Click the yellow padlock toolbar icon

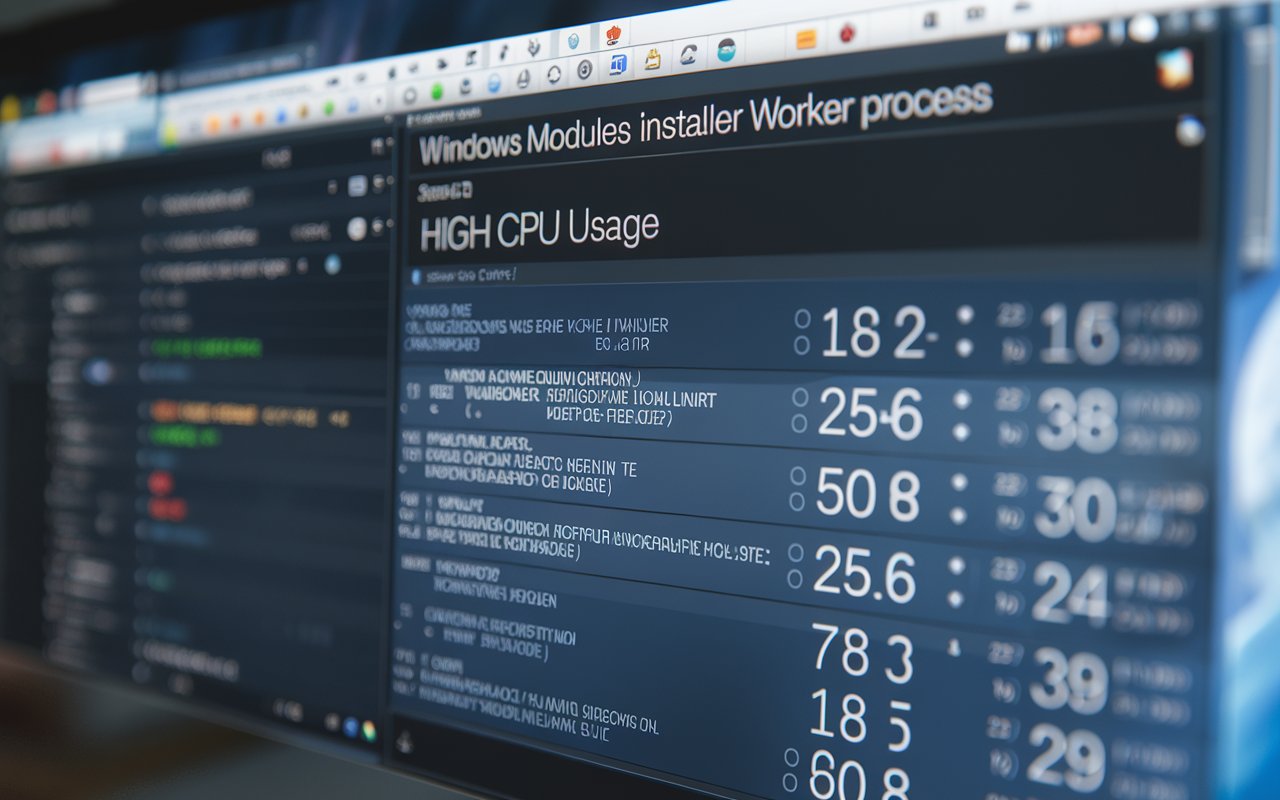[x=652, y=59]
